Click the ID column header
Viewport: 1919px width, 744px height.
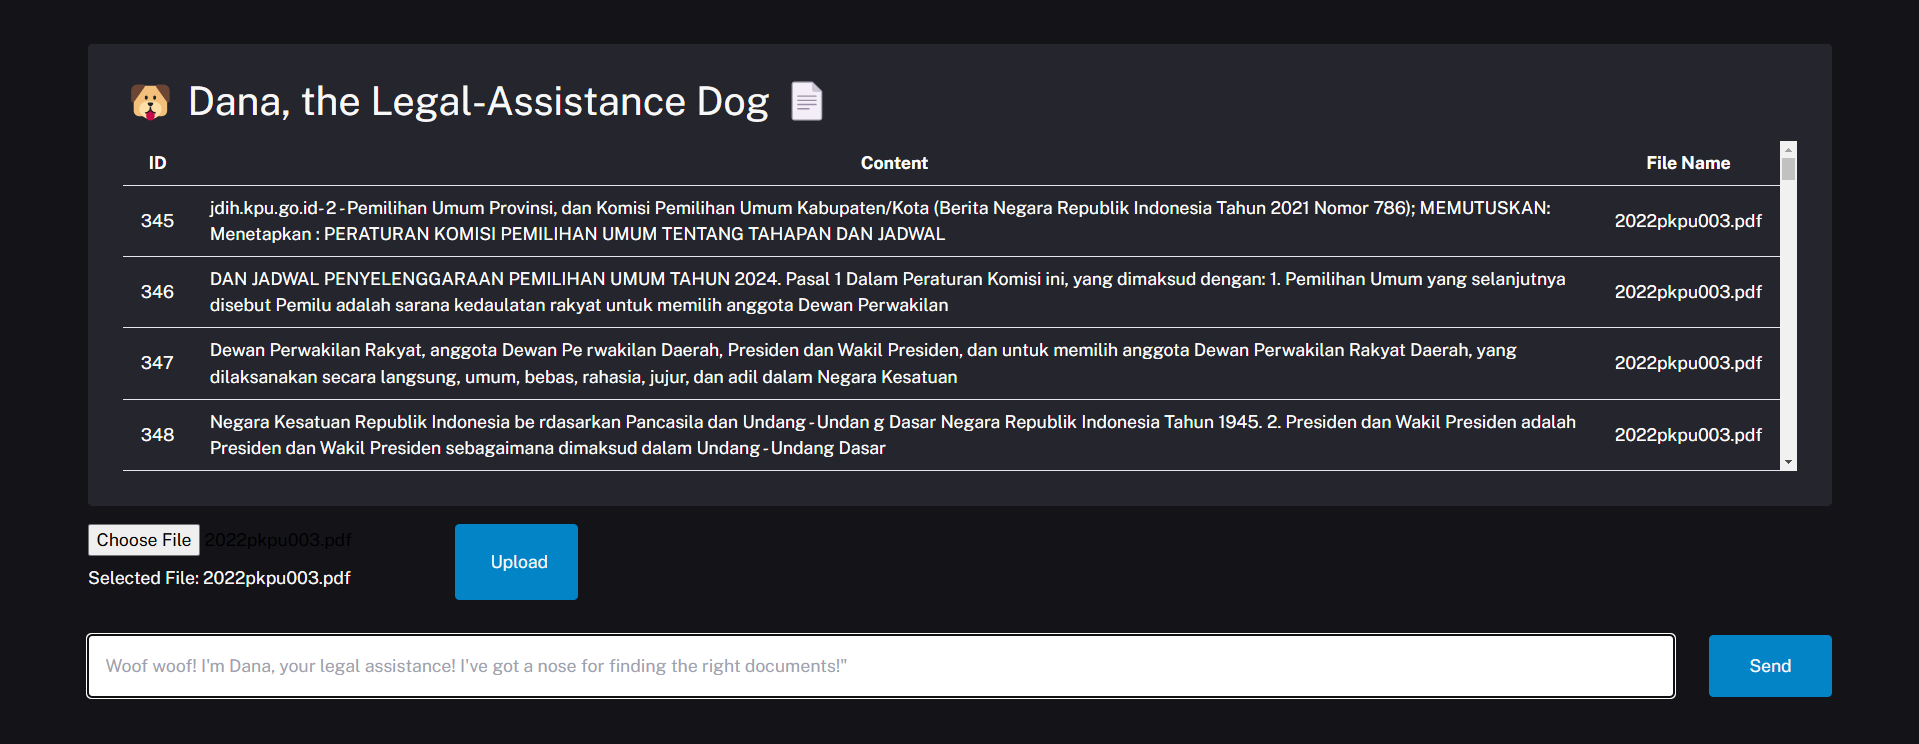tap(157, 163)
